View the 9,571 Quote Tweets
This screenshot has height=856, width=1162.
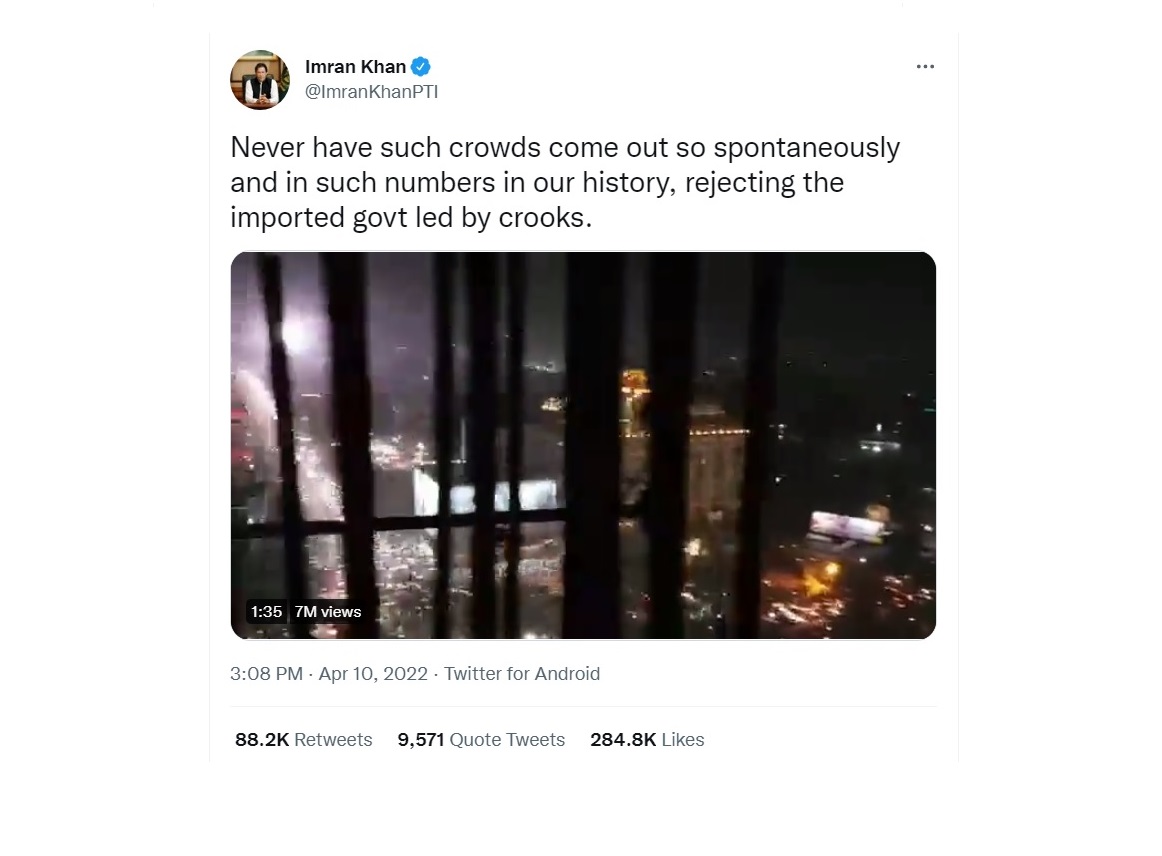481,740
